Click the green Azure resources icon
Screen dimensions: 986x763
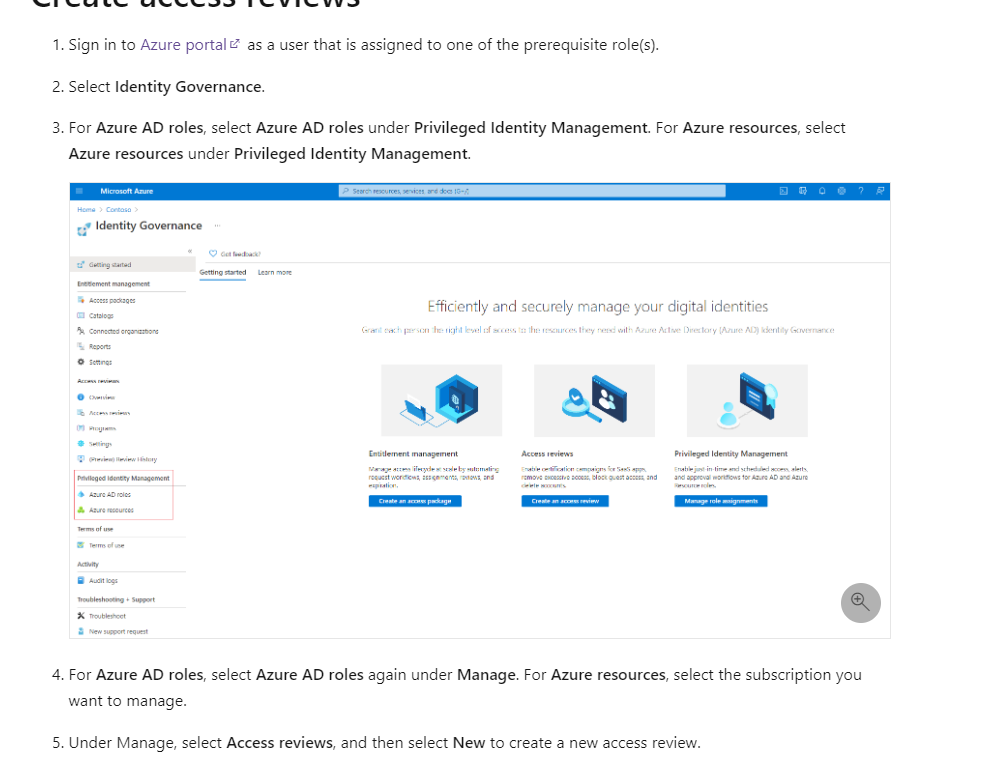[80, 510]
